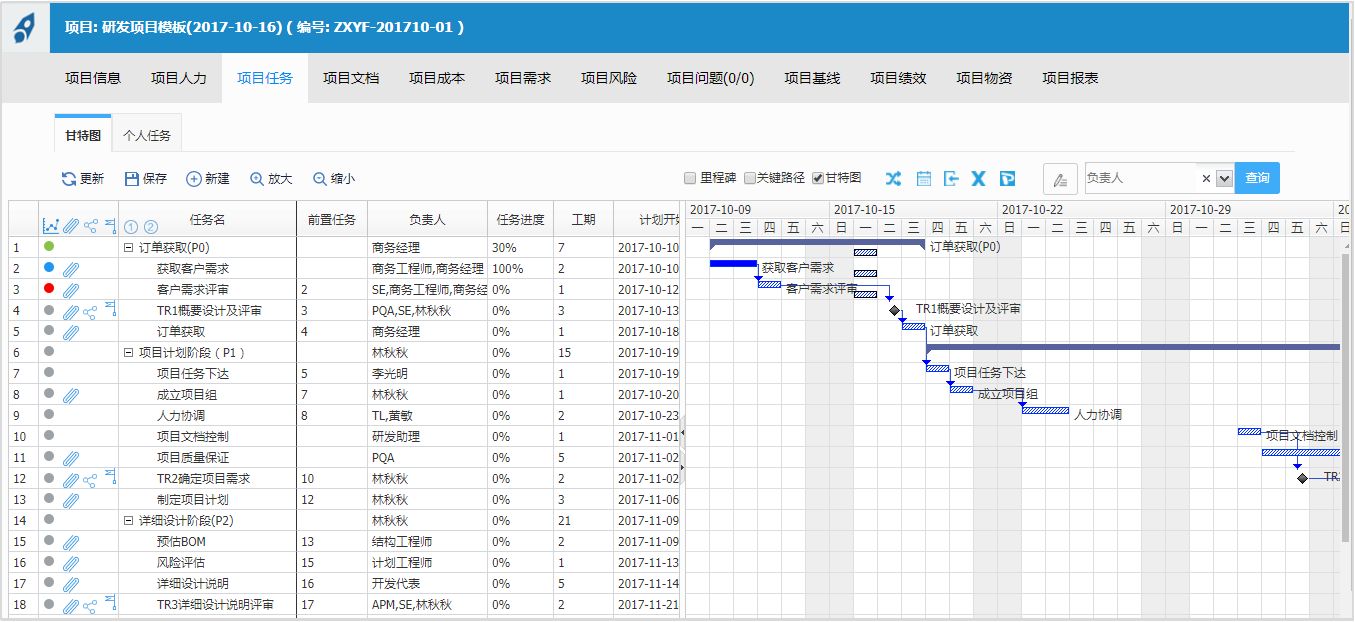Screen dimensions: 1355x622
Task: Click the blue P Project export icon
Action: coord(1008,178)
